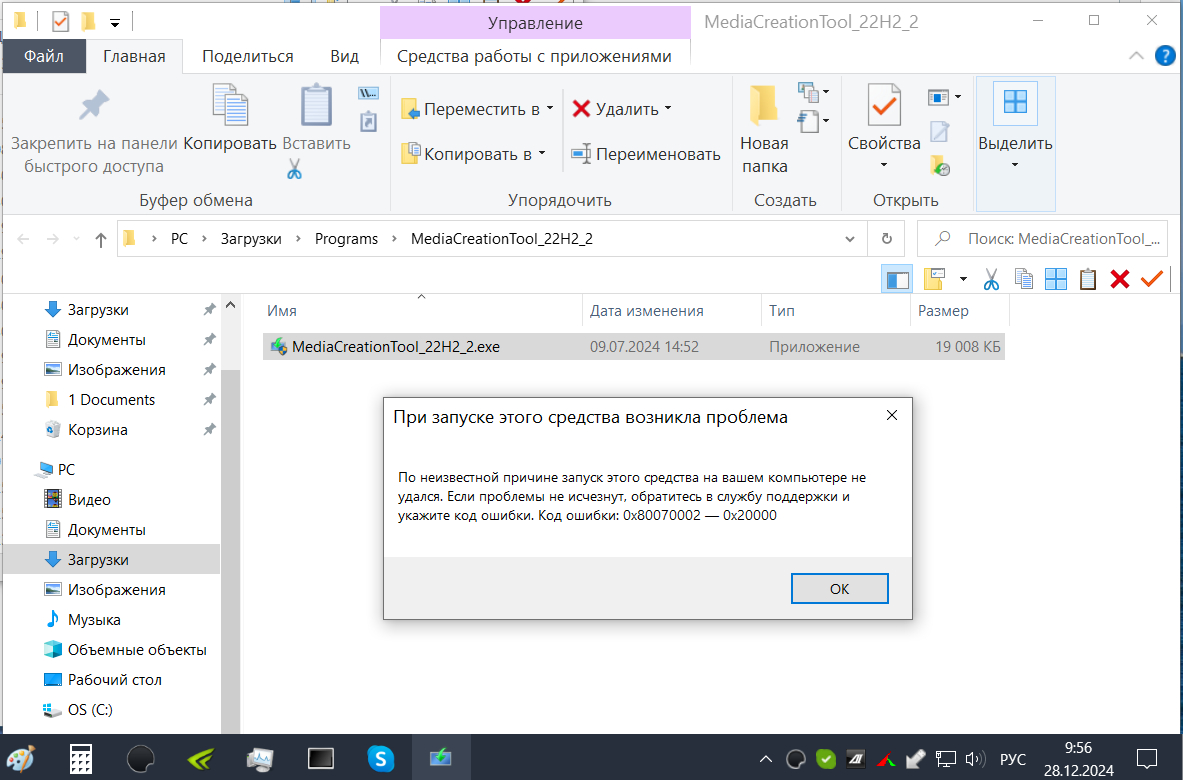Click the Copy path icon in Буфер обмена
Image resolution: width=1183 pixels, height=780 pixels.
coord(368,94)
